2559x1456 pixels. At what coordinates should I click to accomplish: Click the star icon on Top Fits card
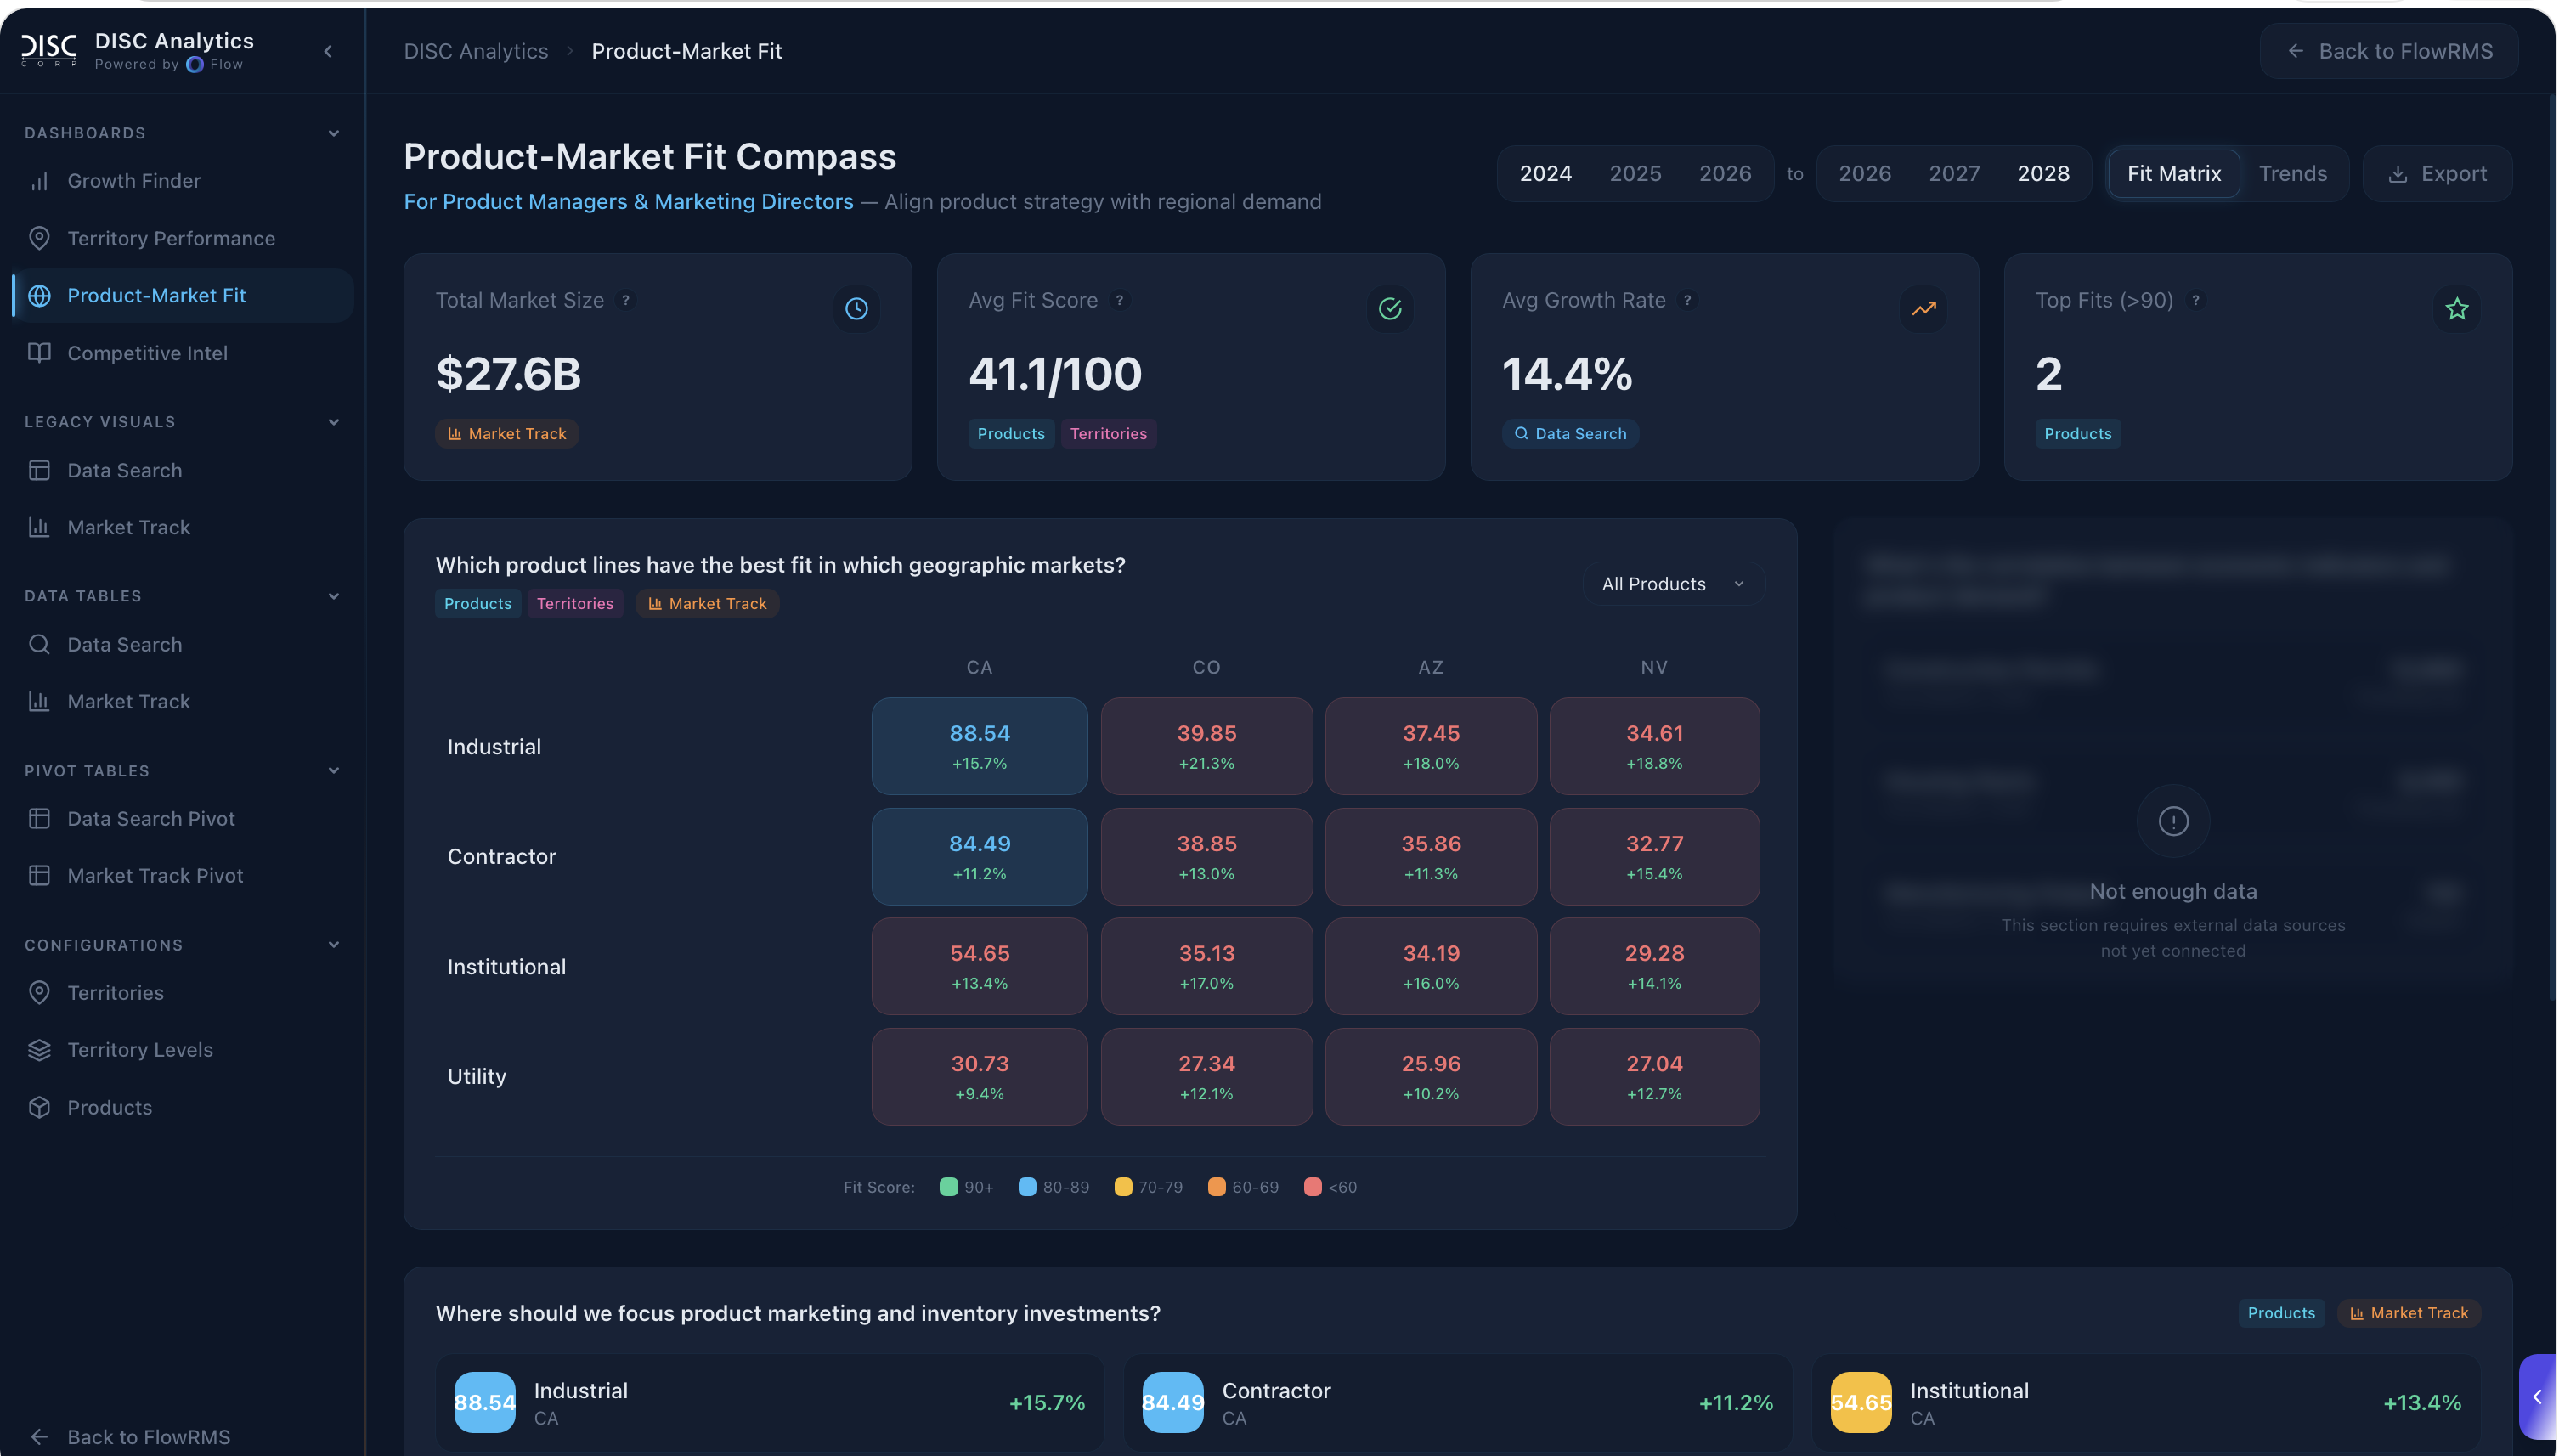2457,309
